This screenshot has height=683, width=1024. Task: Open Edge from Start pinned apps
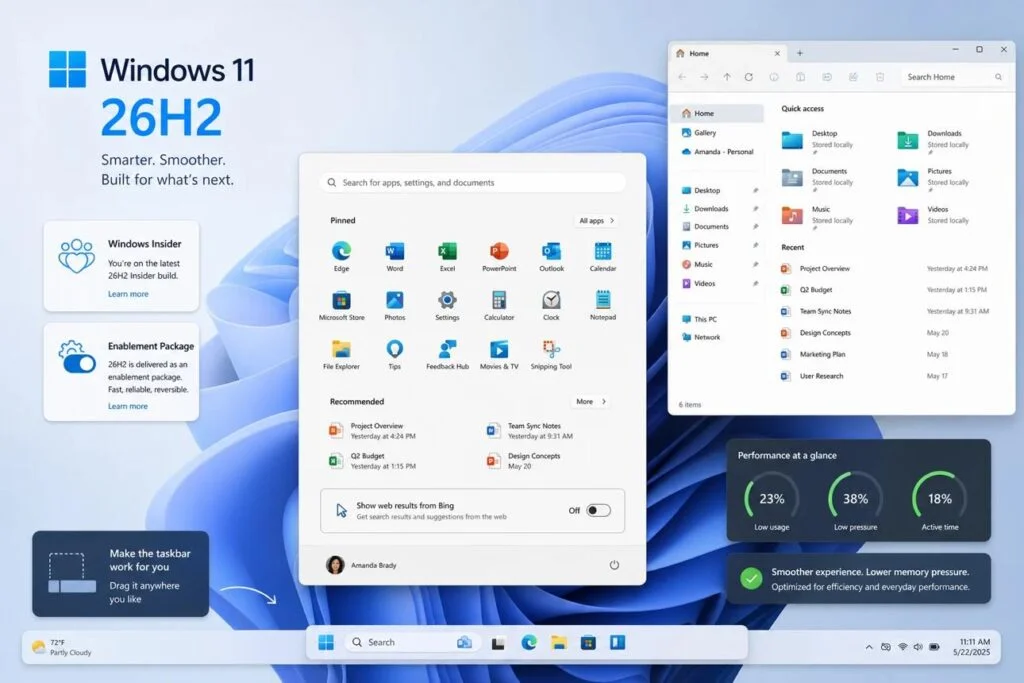pos(341,256)
